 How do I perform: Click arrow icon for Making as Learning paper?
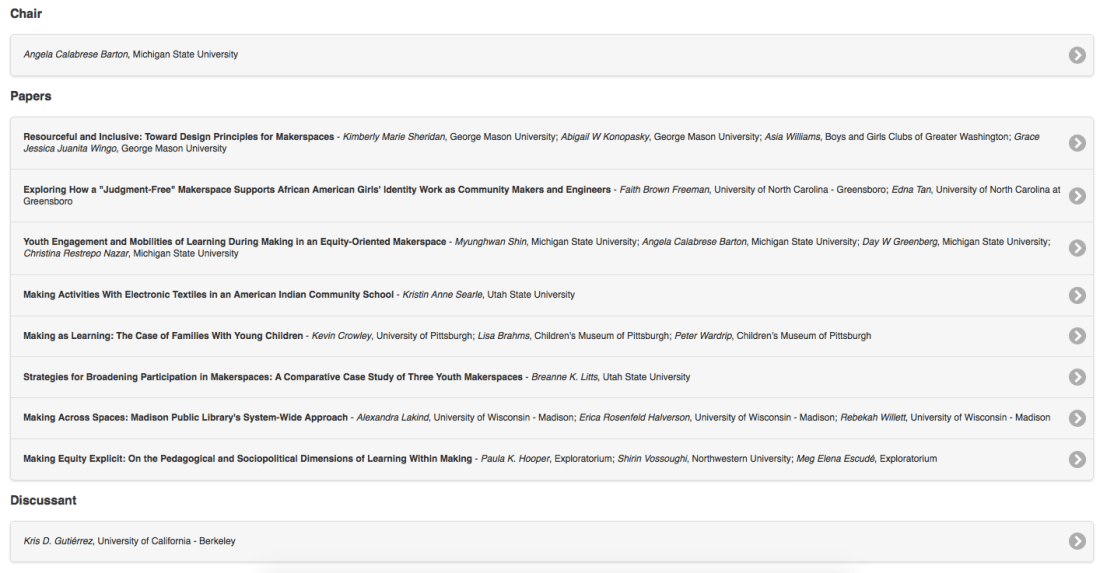click(x=1077, y=336)
